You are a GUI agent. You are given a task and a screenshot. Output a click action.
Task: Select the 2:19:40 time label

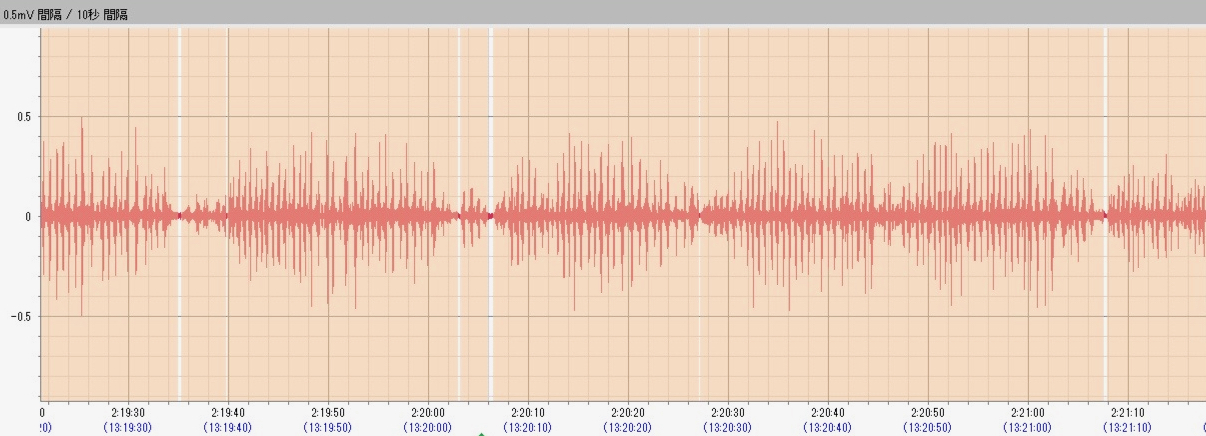point(228,412)
